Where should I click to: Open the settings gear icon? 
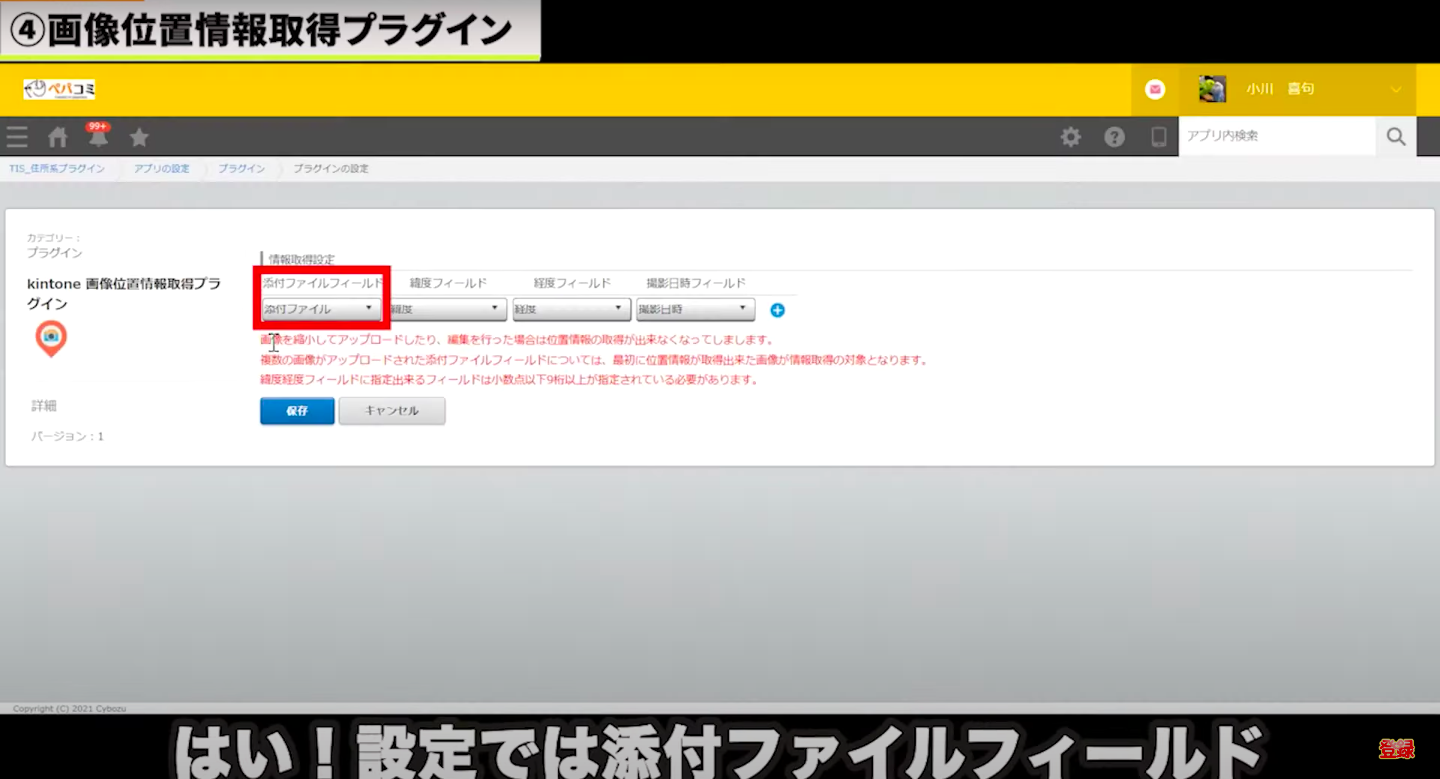(1071, 137)
